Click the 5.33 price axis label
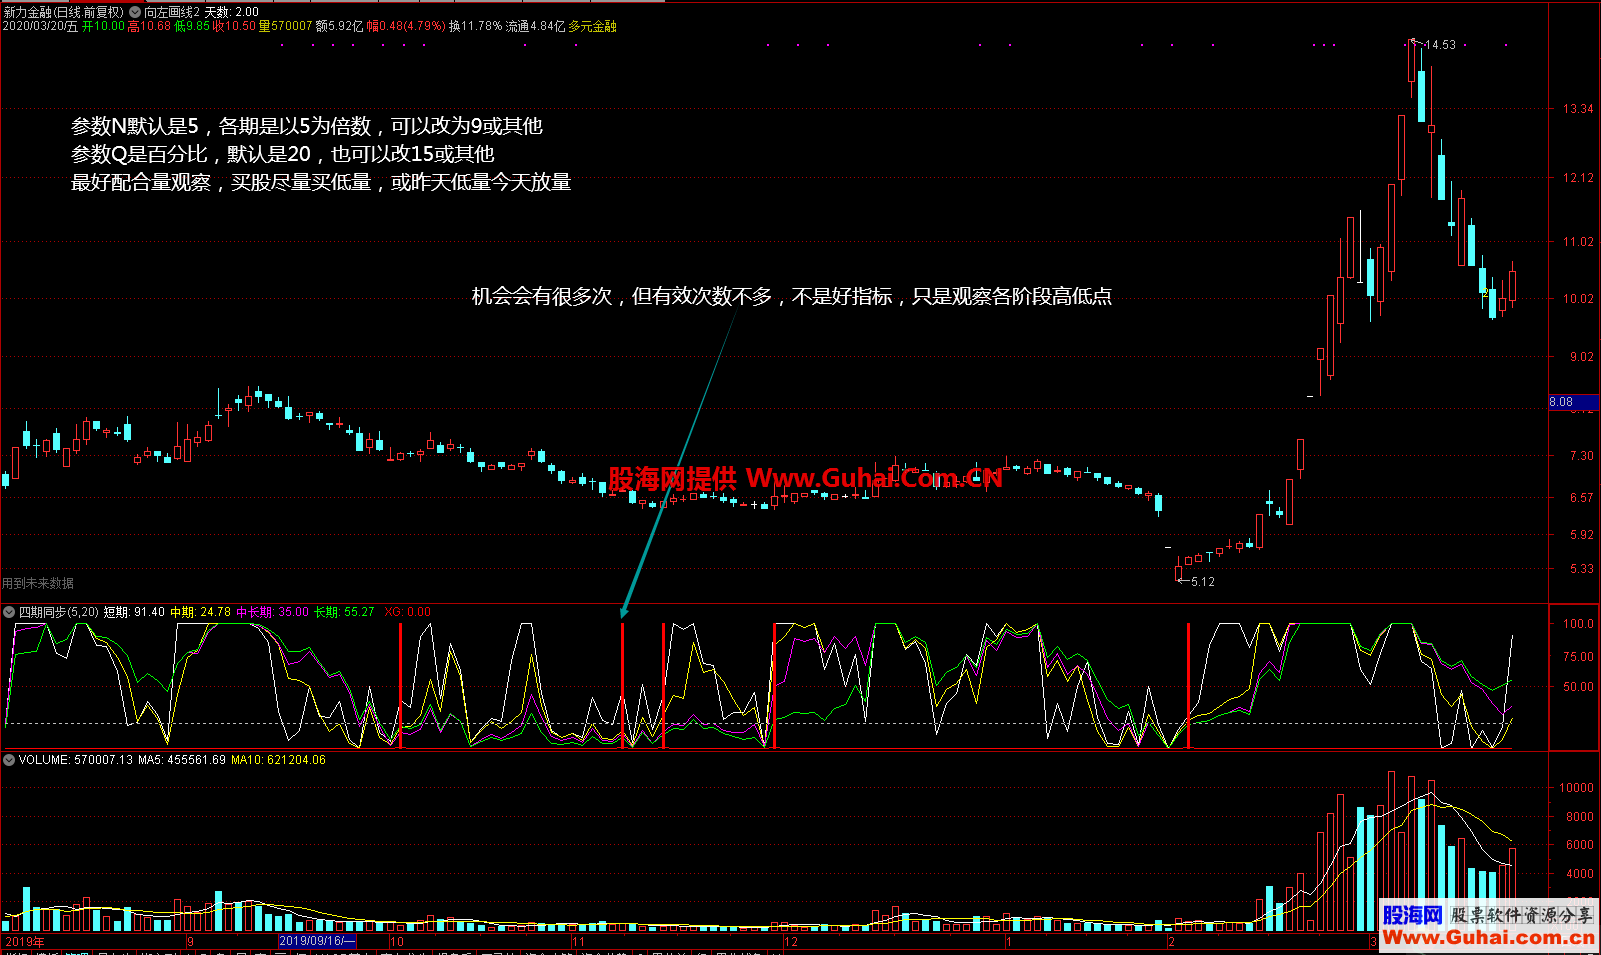Screen dimensions: 1601x955 (x=1581, y=569)
